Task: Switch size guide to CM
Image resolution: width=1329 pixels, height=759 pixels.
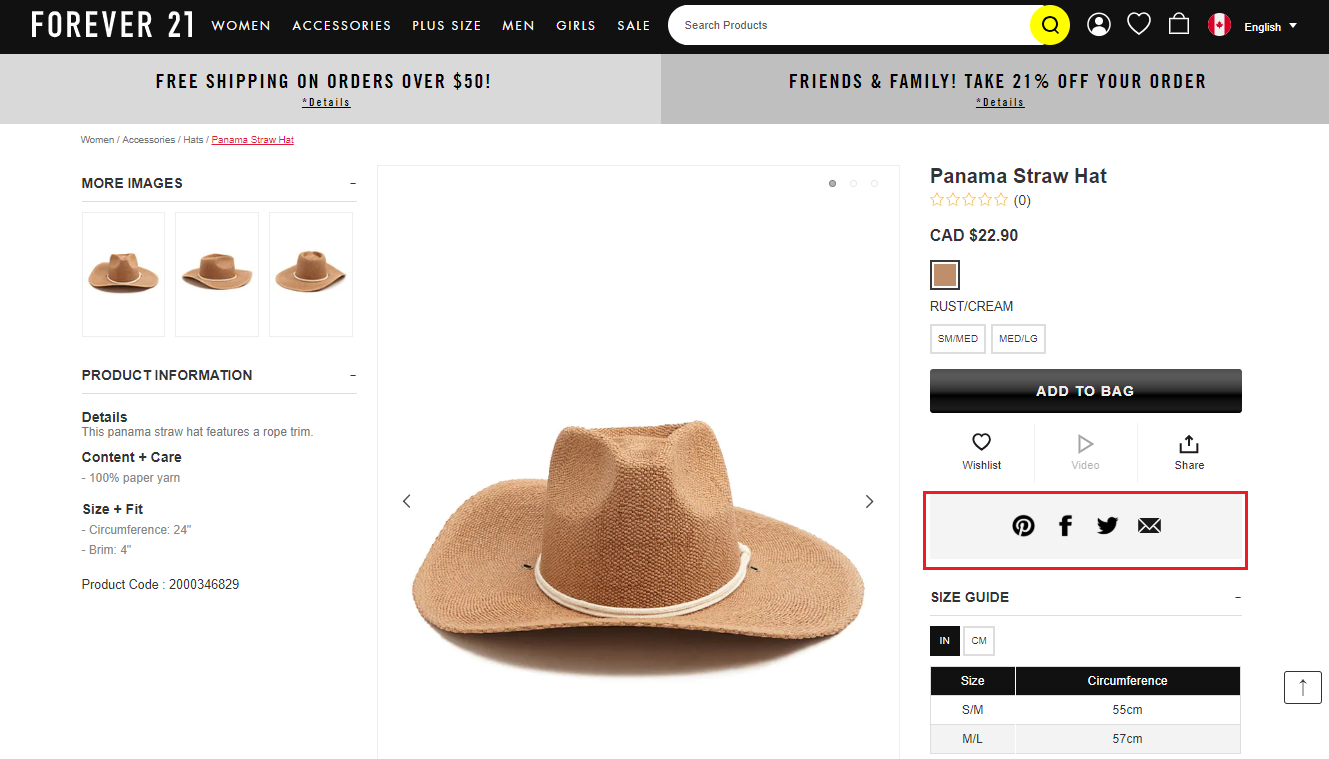Action: tap(979, 641)
